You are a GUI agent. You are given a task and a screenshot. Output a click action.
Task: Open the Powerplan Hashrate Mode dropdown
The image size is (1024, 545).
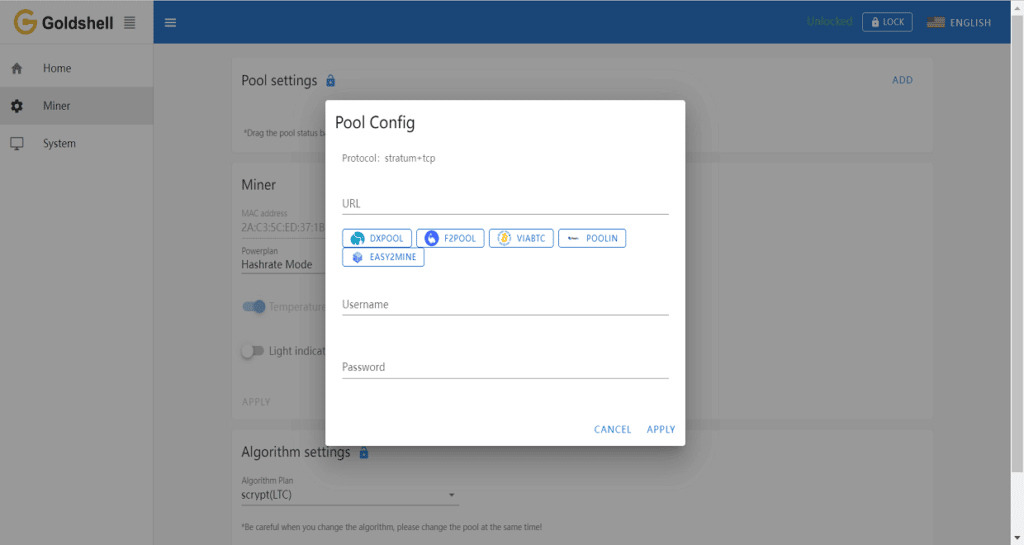(283, 264)
